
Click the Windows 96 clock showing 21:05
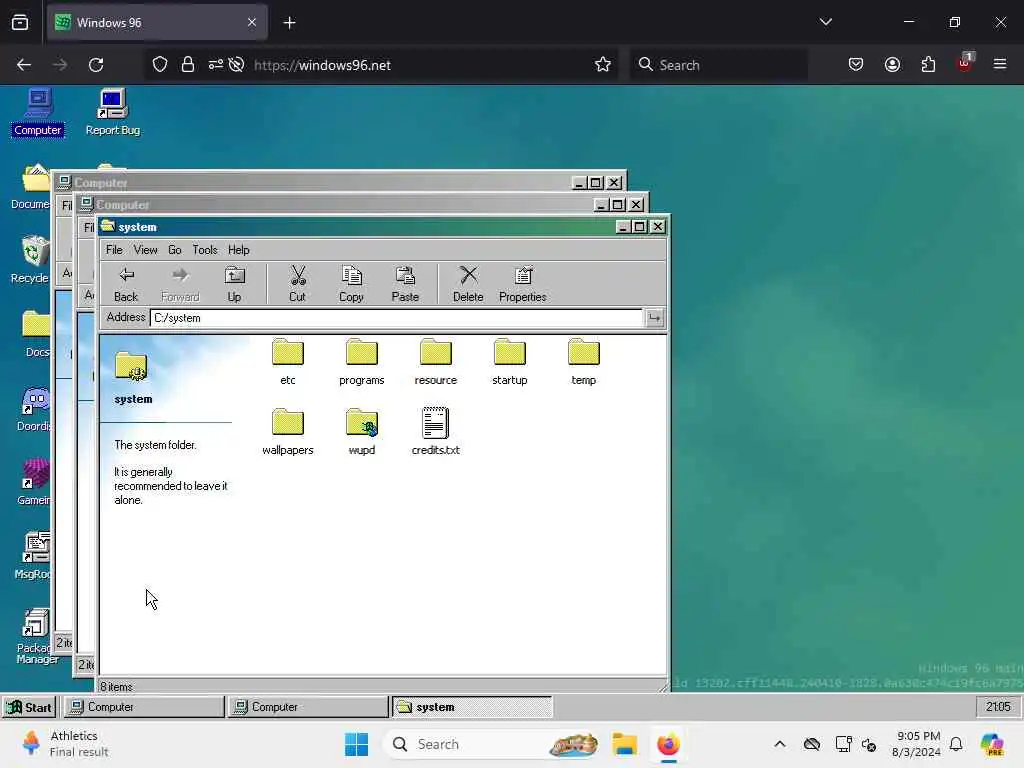coord(998,707)
